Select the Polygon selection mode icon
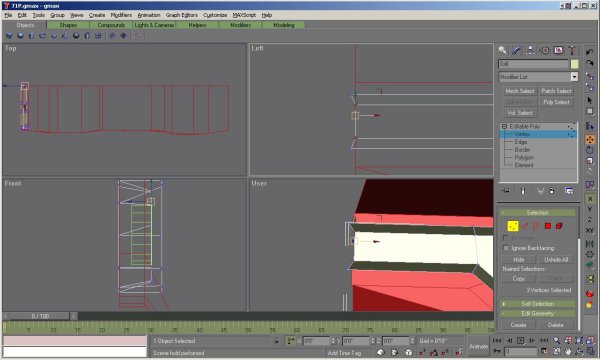Viewport: 600px width, 360px height. (548, 226)
